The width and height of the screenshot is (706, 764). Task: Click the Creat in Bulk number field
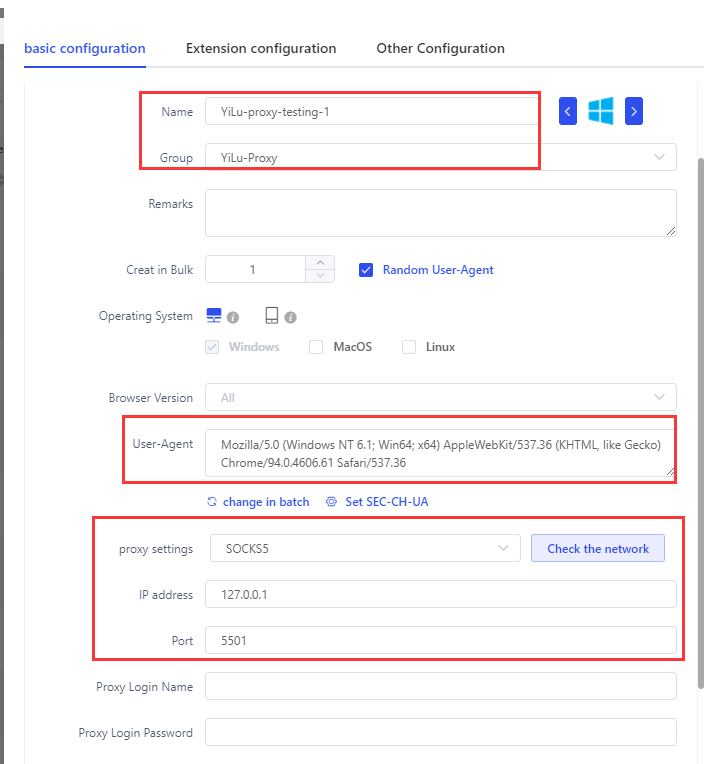(x=255, y=269)
